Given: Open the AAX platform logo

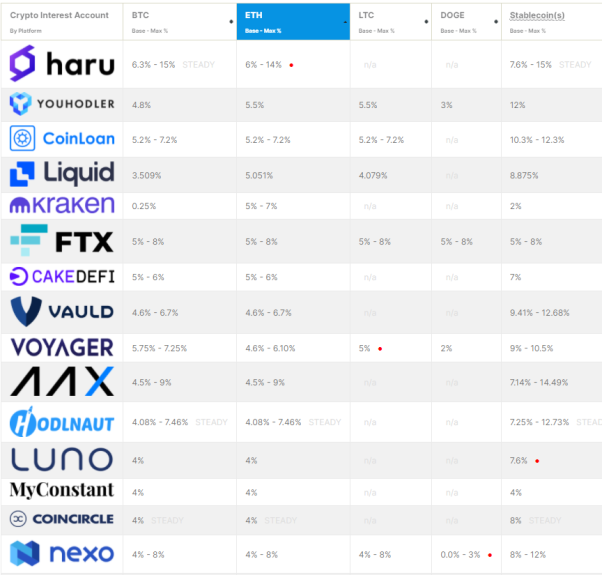Looking at the screenshot, I should 62,381.
